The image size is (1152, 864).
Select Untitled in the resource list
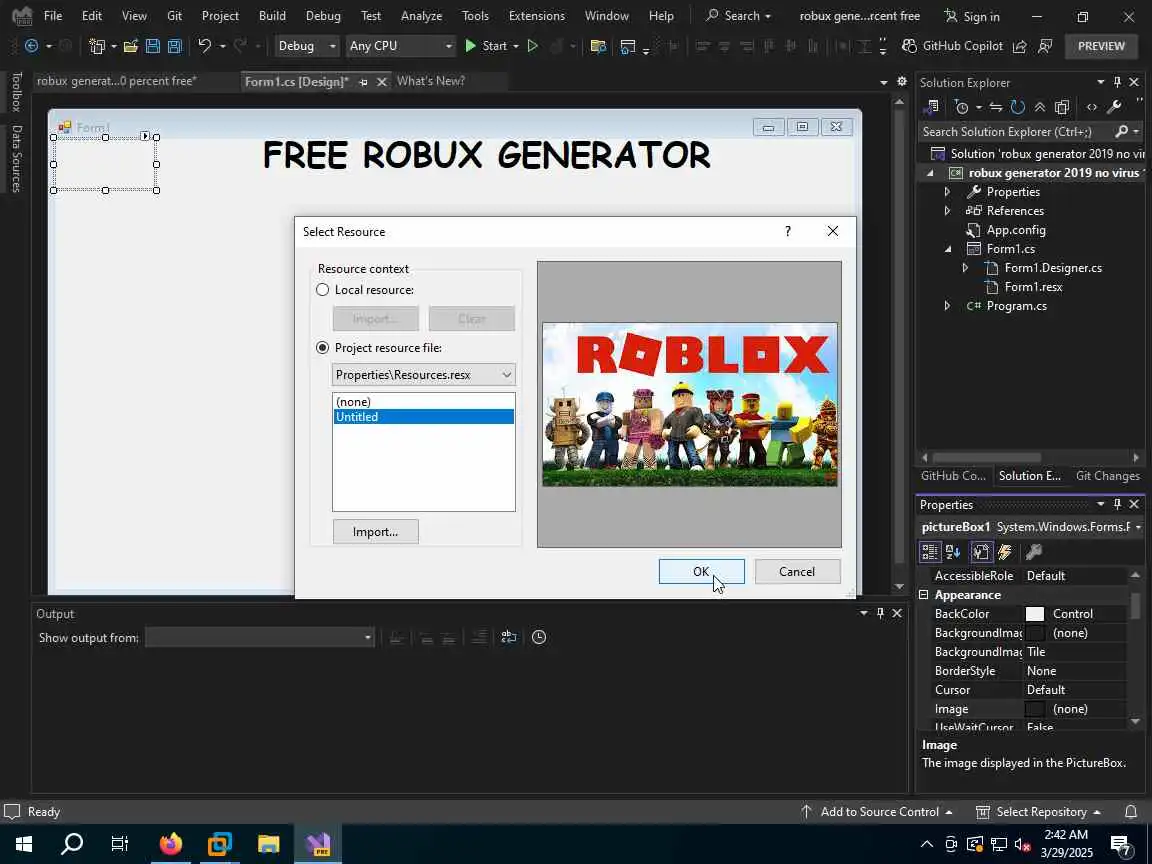tap(424, 417)
